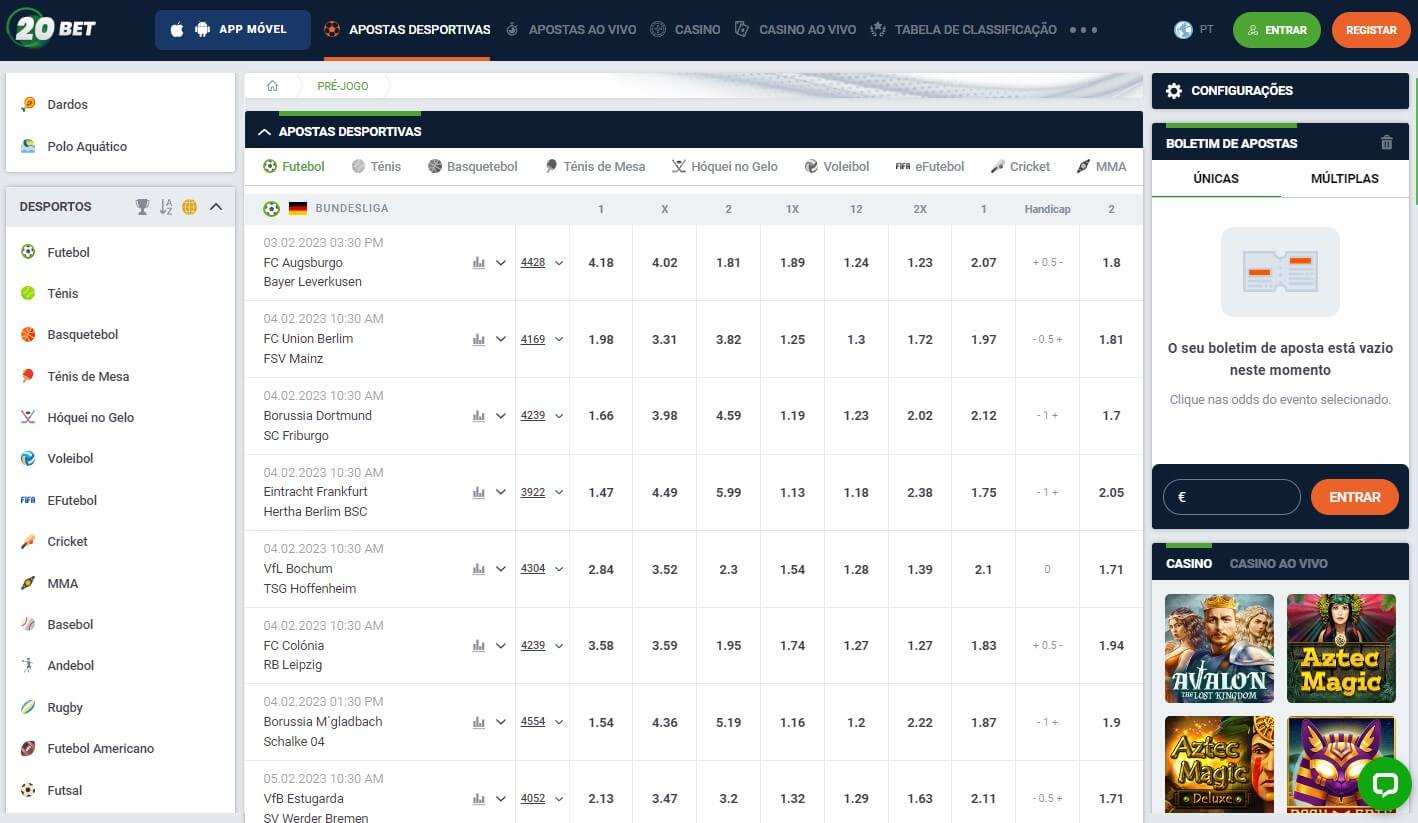This screenshot has width=1418, height=823.
Task: Click the Configurações gear icon
Action: click(x=1174, y=90)
